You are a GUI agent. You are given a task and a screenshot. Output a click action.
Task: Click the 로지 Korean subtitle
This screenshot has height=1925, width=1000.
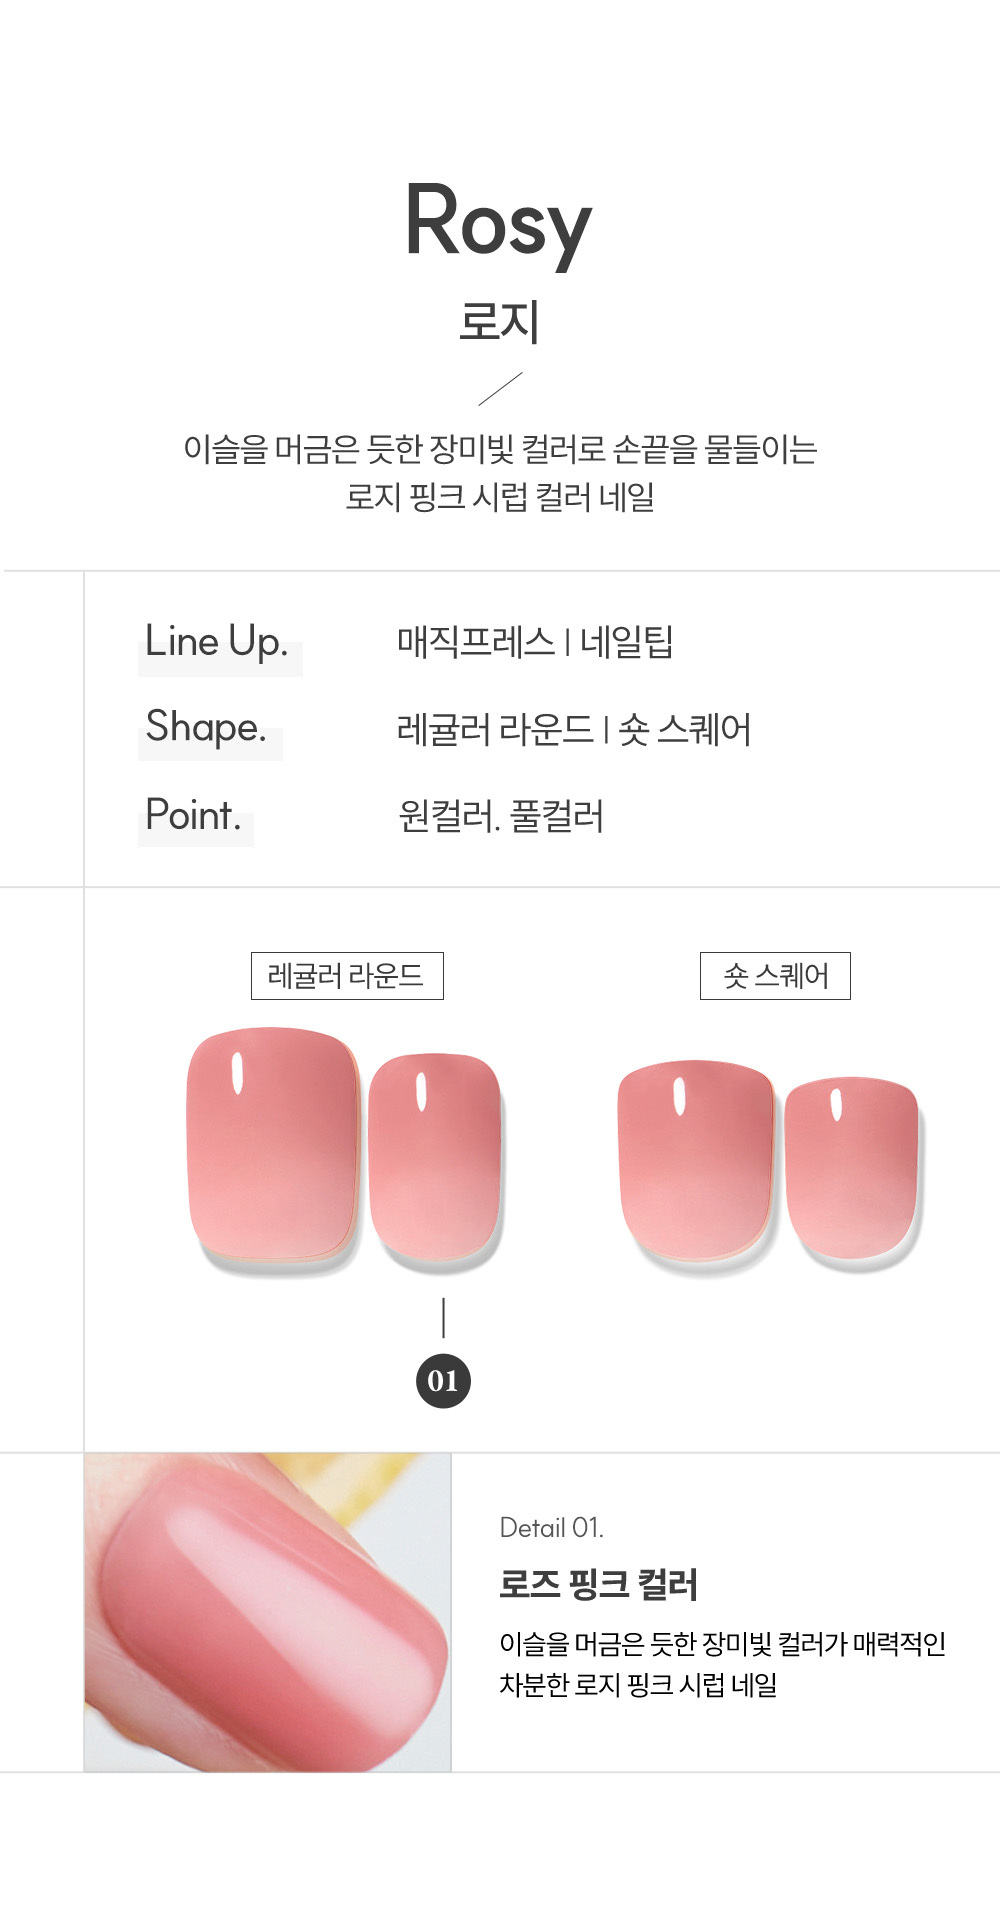[499, 322]
